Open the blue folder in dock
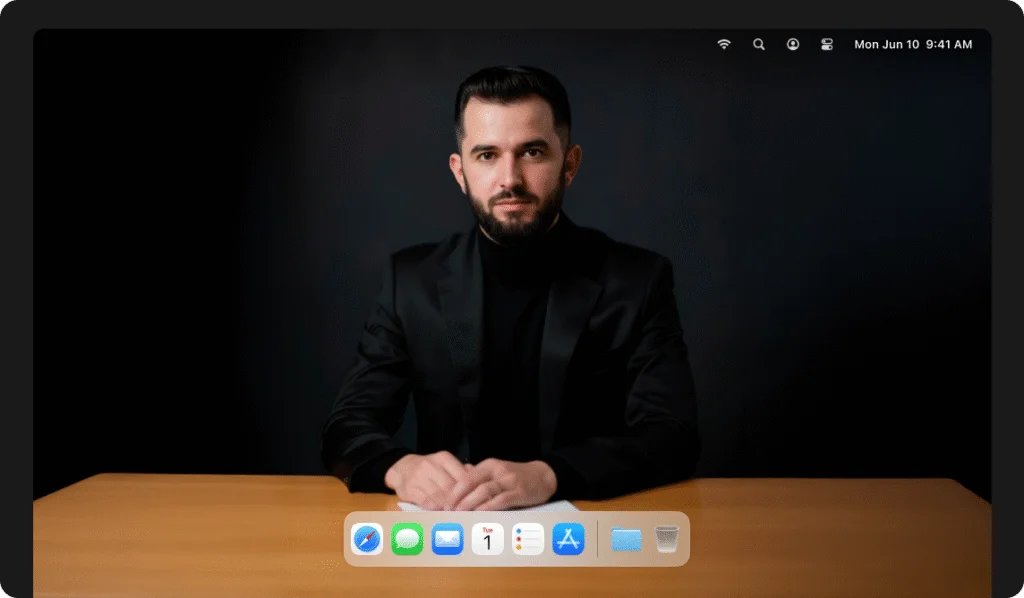Image resolution: width=1024 pixels, height=598 pixels. 627,540
